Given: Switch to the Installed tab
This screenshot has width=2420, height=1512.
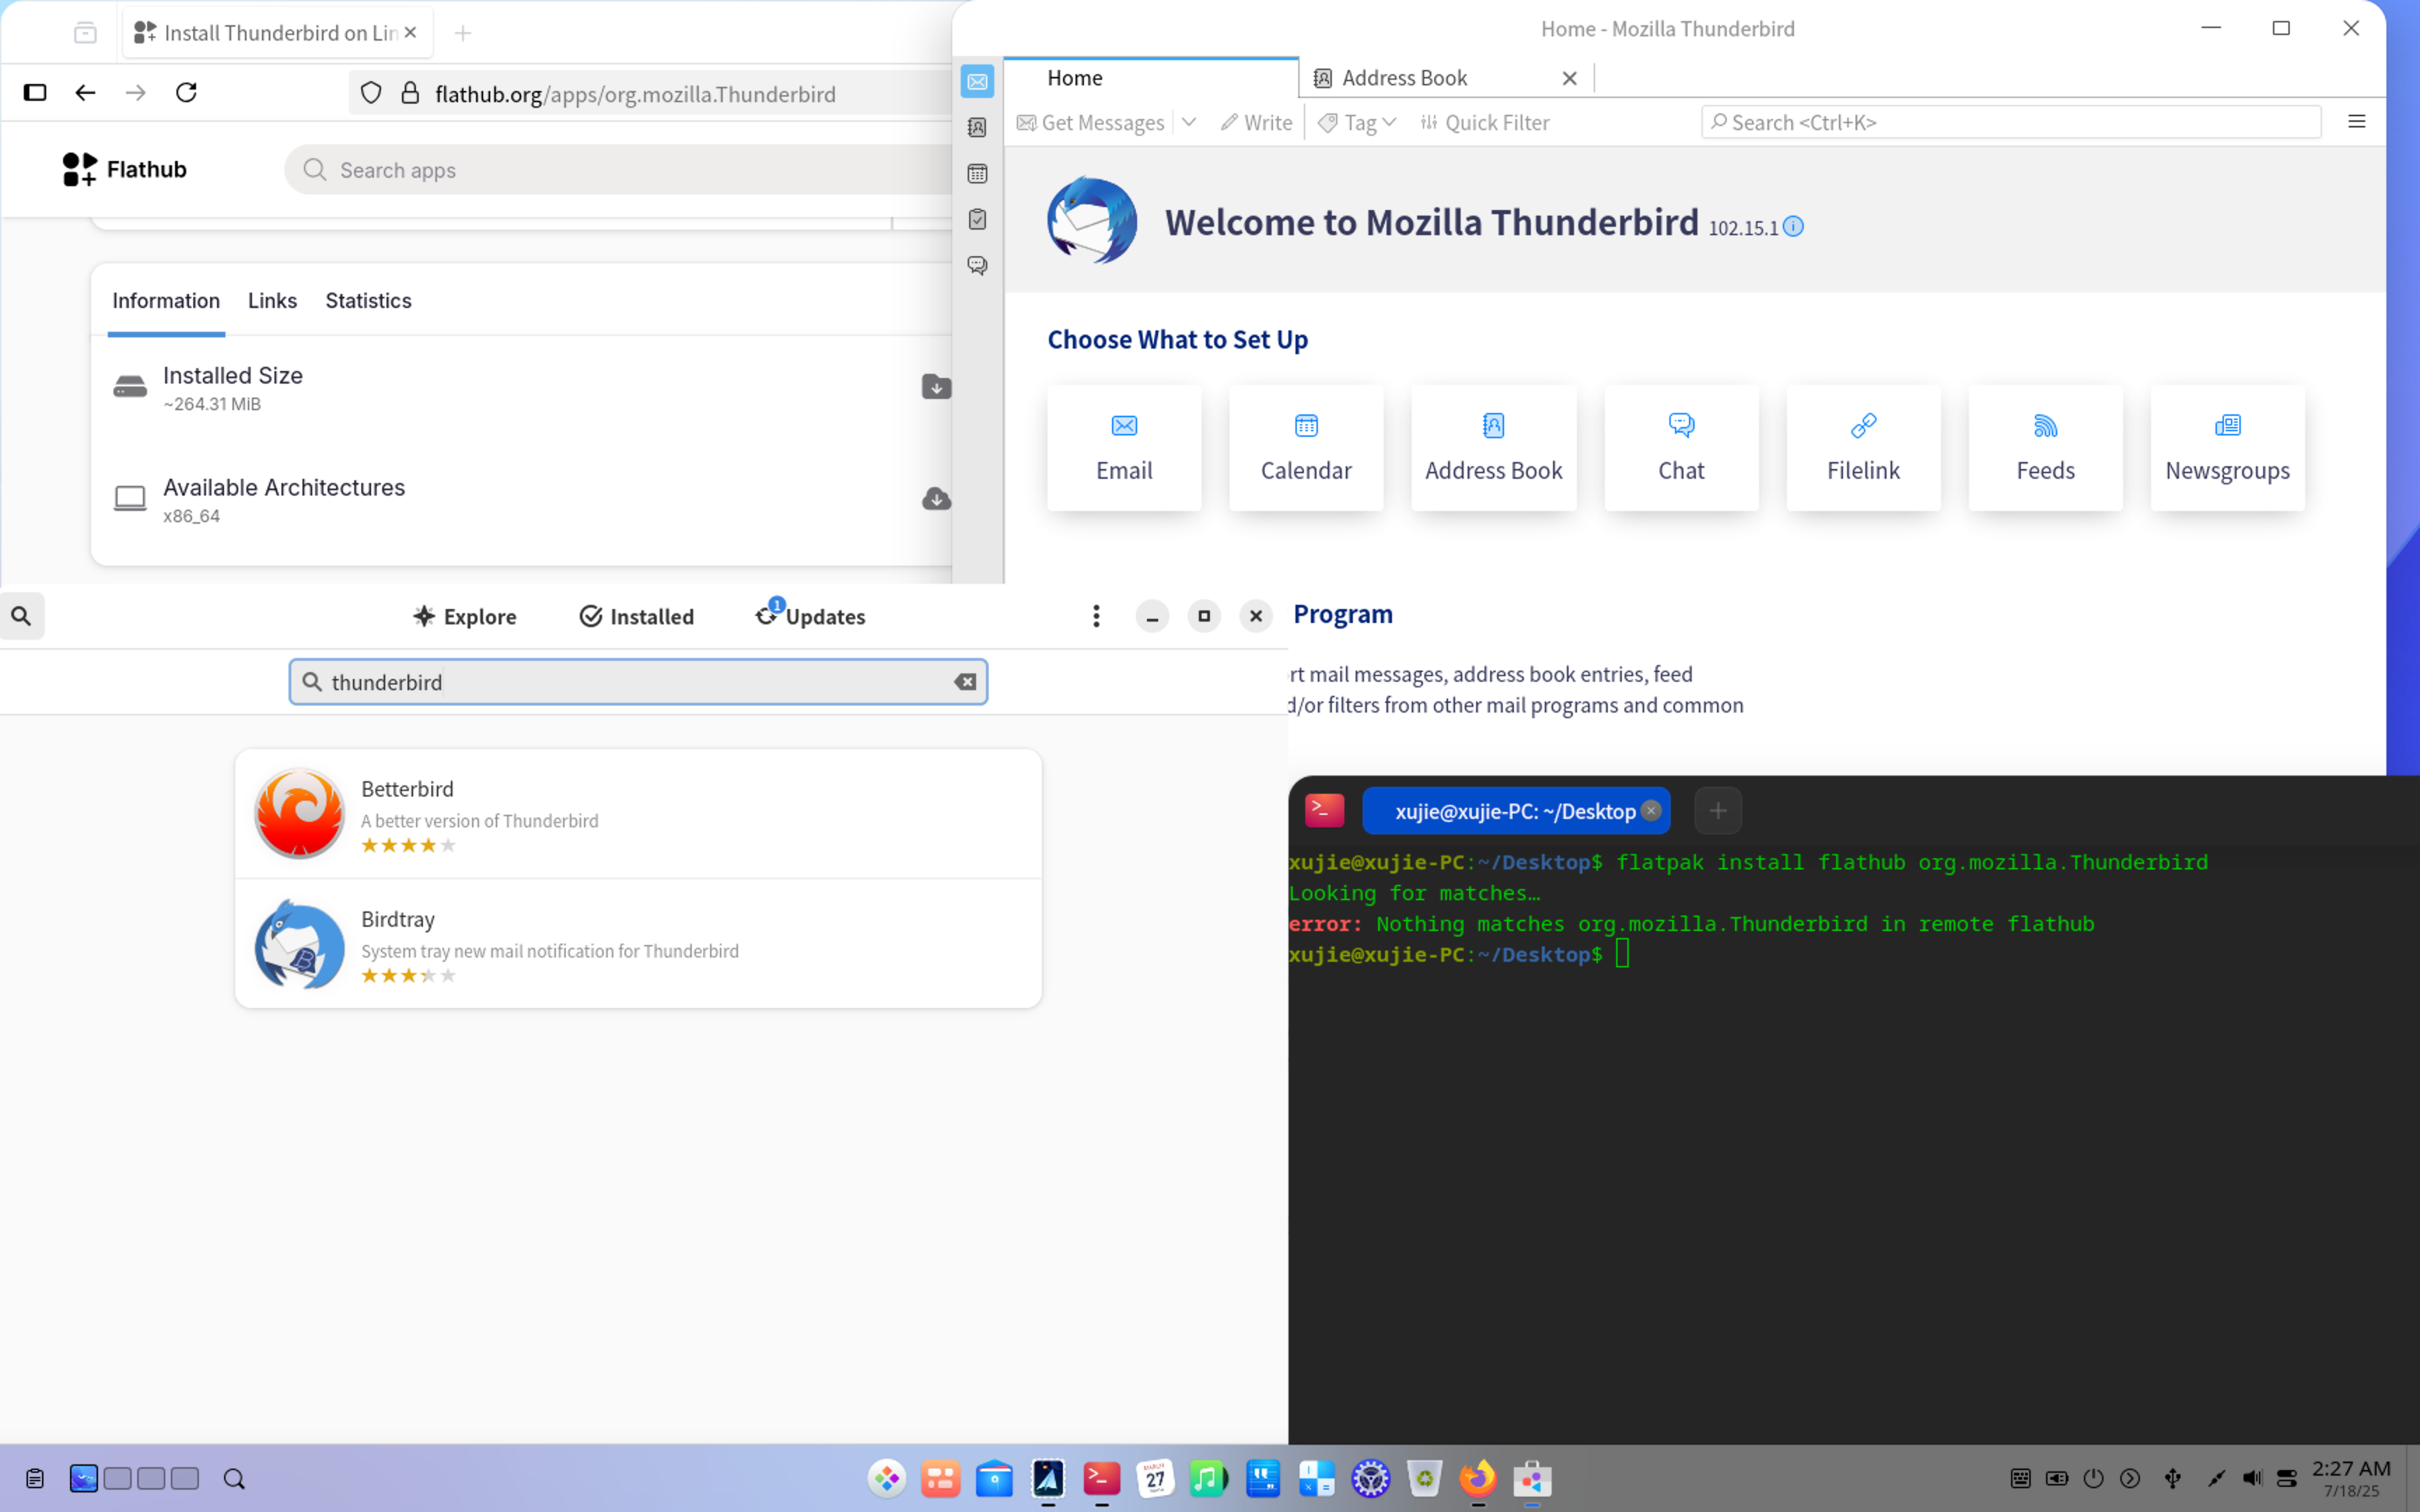Looking at the screenshot, I should [x=637, y=616].
